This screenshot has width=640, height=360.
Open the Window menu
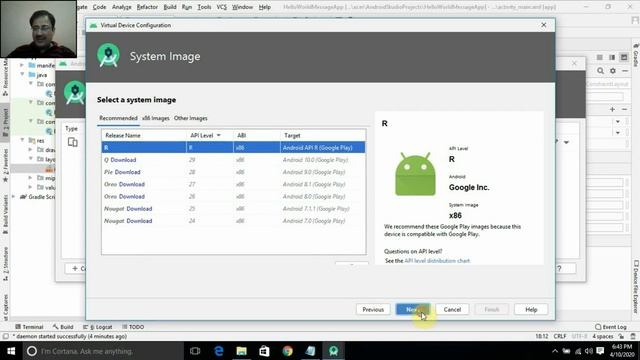242,7
